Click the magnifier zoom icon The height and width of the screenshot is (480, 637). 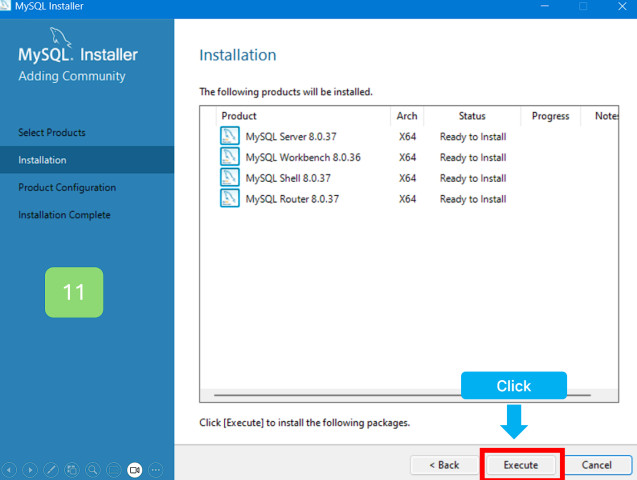[93, 470]
